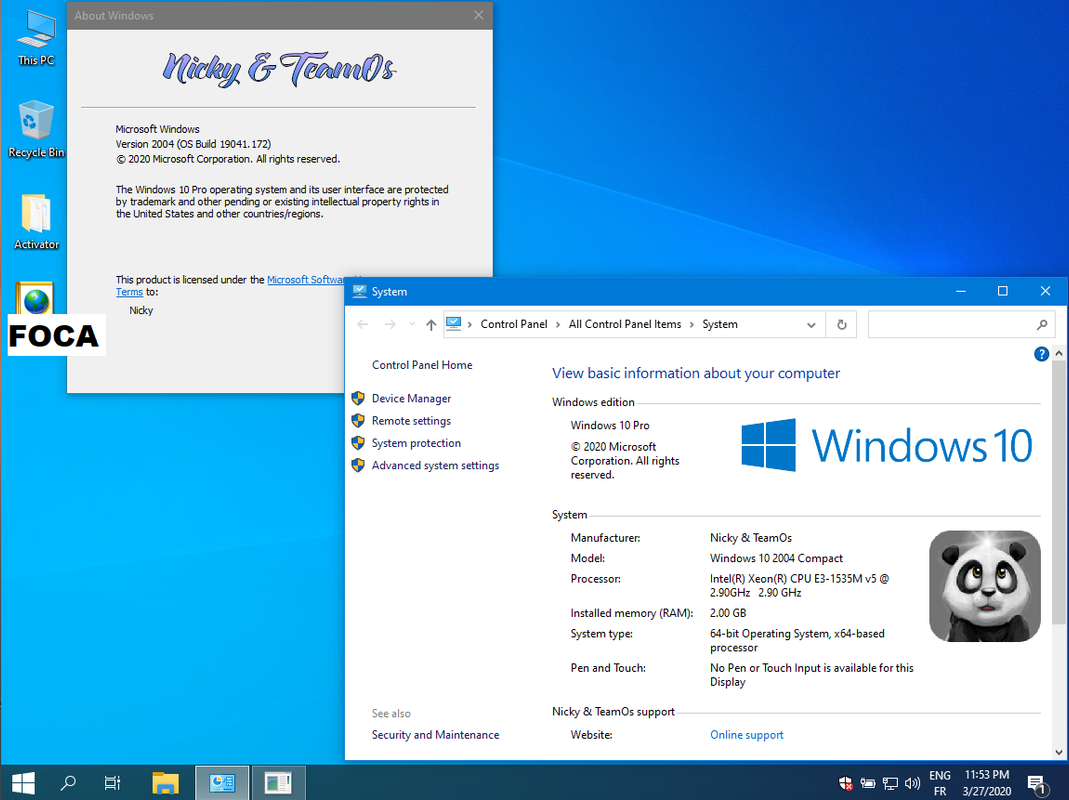Open recent locations dropdown in System window
Image resolution: width=1069 pixels, height=800 pixels.
coord(412,325)
